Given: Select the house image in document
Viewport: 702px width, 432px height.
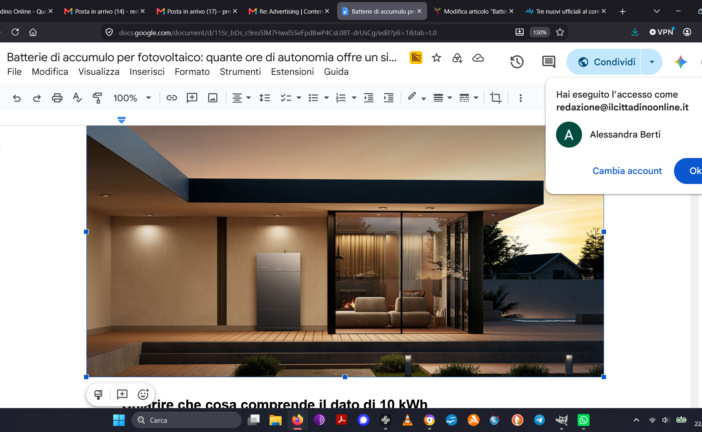Looking at the screenshot, I should click(345, 251).
